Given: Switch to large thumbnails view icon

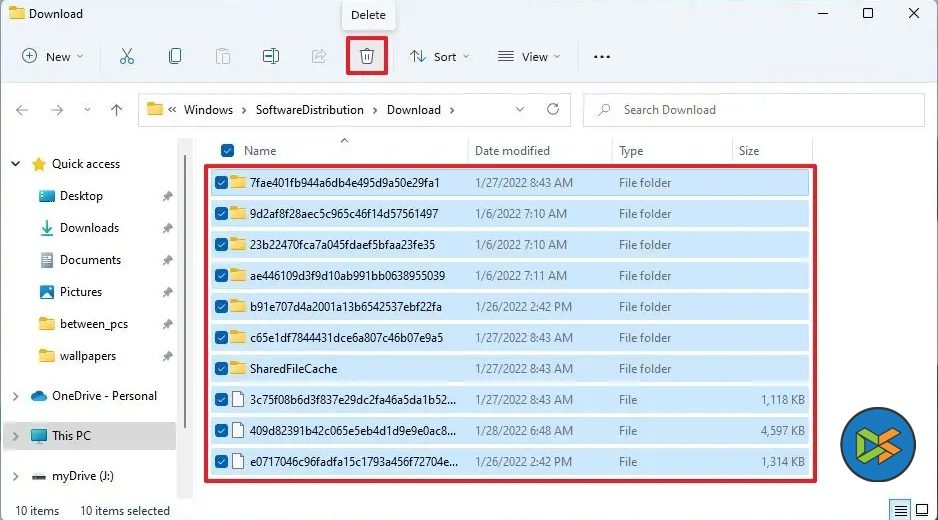Looking at the screenshot, I should coord(923,510).
